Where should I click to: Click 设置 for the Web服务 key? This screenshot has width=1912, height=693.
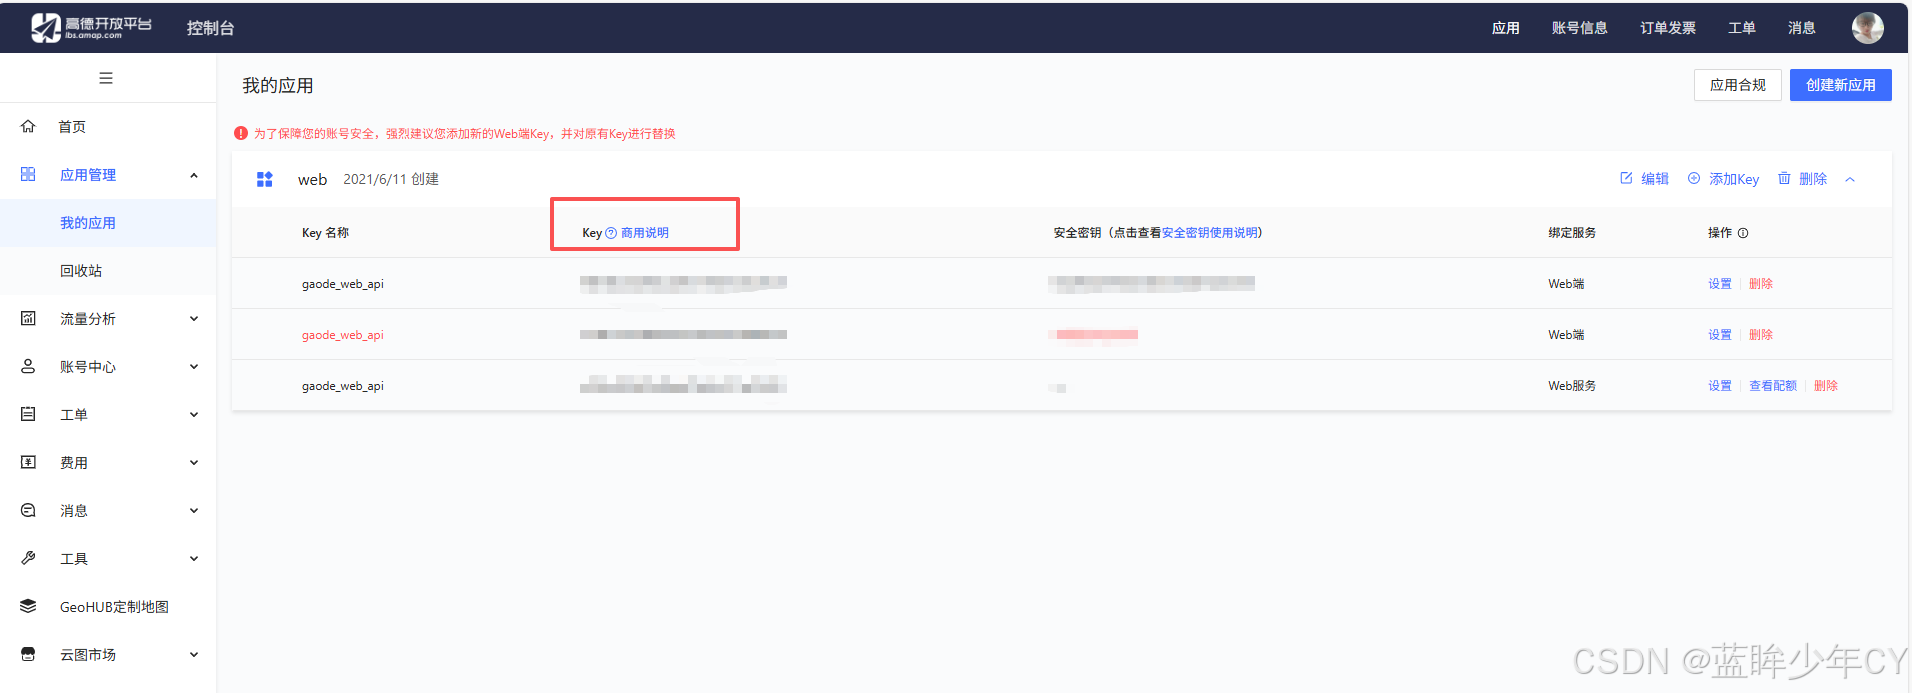coord(1719,386)
